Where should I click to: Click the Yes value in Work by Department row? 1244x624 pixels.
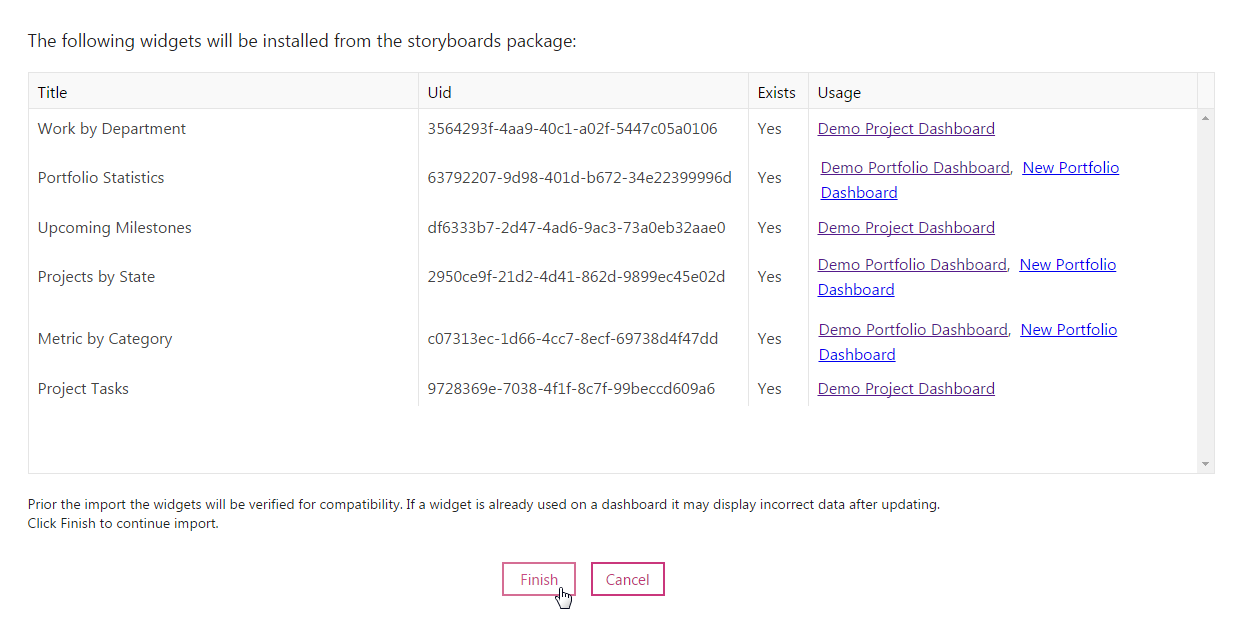pyautogui.click(x=769, y=128)
